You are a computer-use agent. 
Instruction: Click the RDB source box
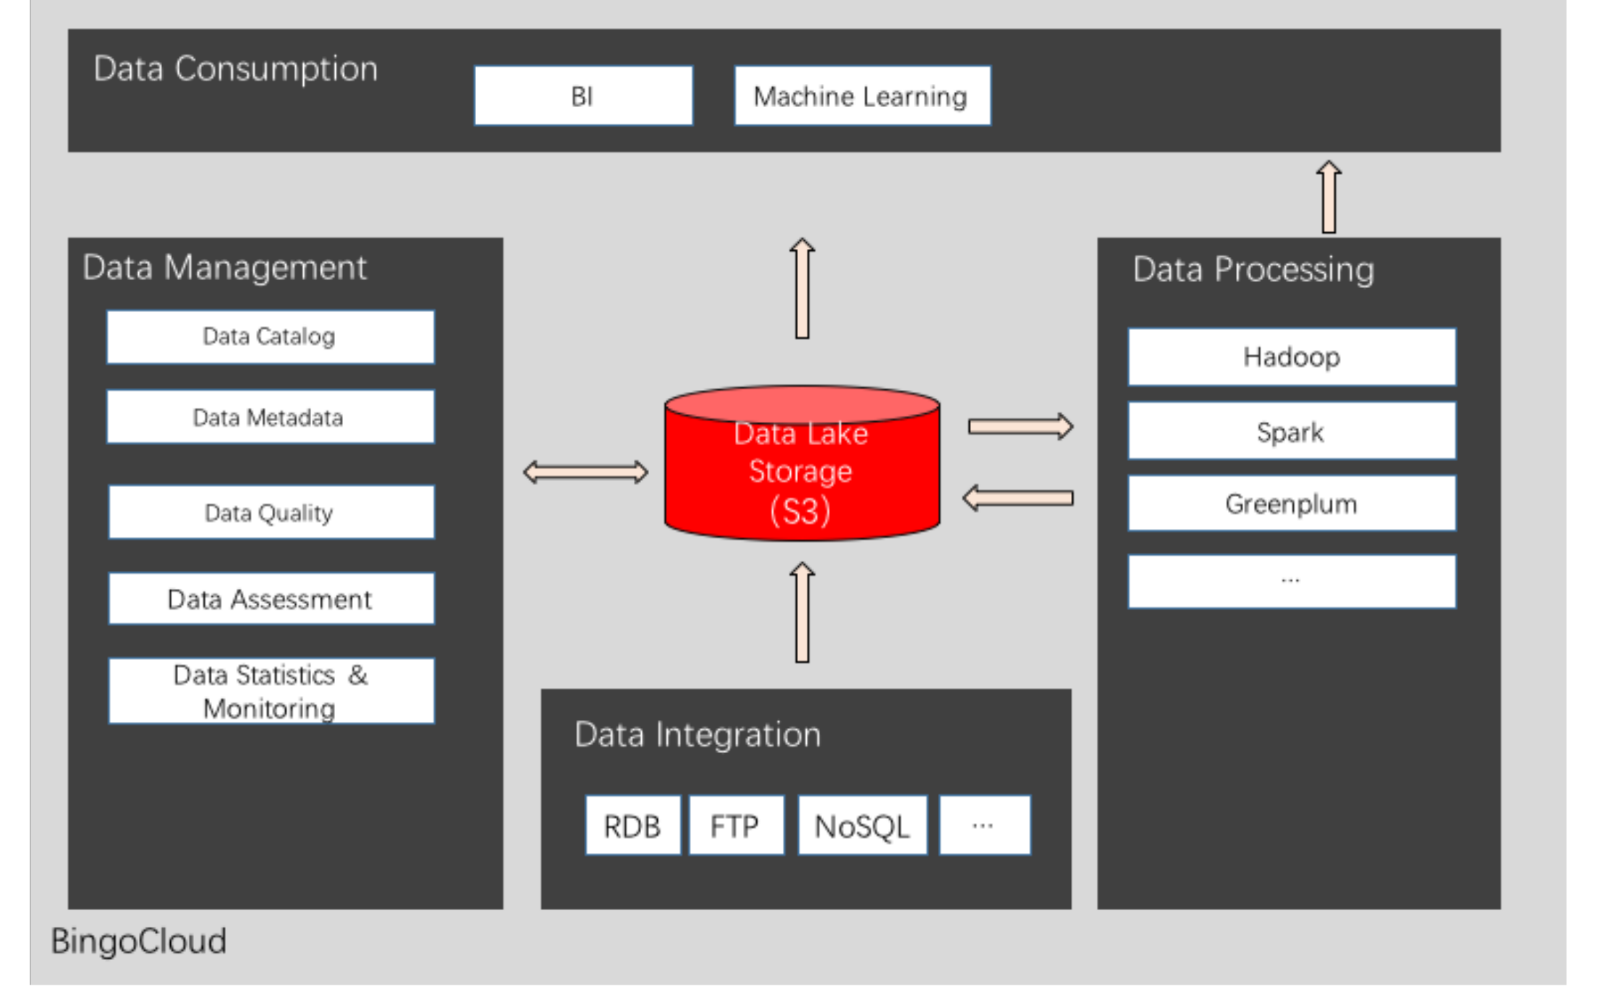click(x=632, y=826)
